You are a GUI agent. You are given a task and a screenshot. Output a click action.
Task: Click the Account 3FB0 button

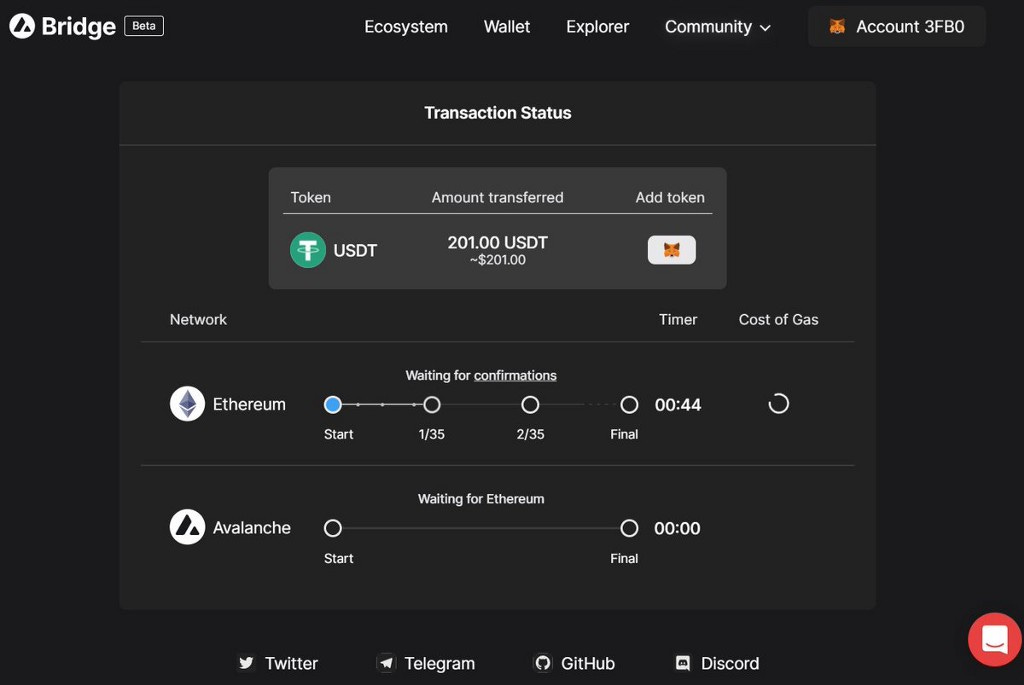click(x=897, y=26)
